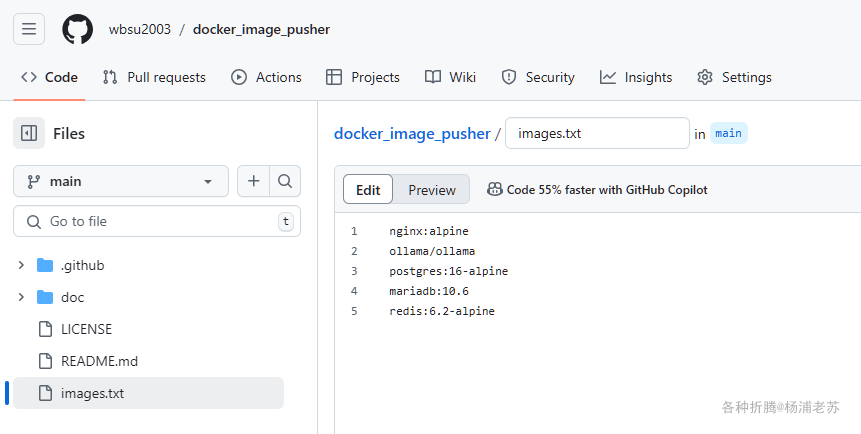861x434 pixels.
Task: Select the Edit mode toggle
Action: [368, 190]
